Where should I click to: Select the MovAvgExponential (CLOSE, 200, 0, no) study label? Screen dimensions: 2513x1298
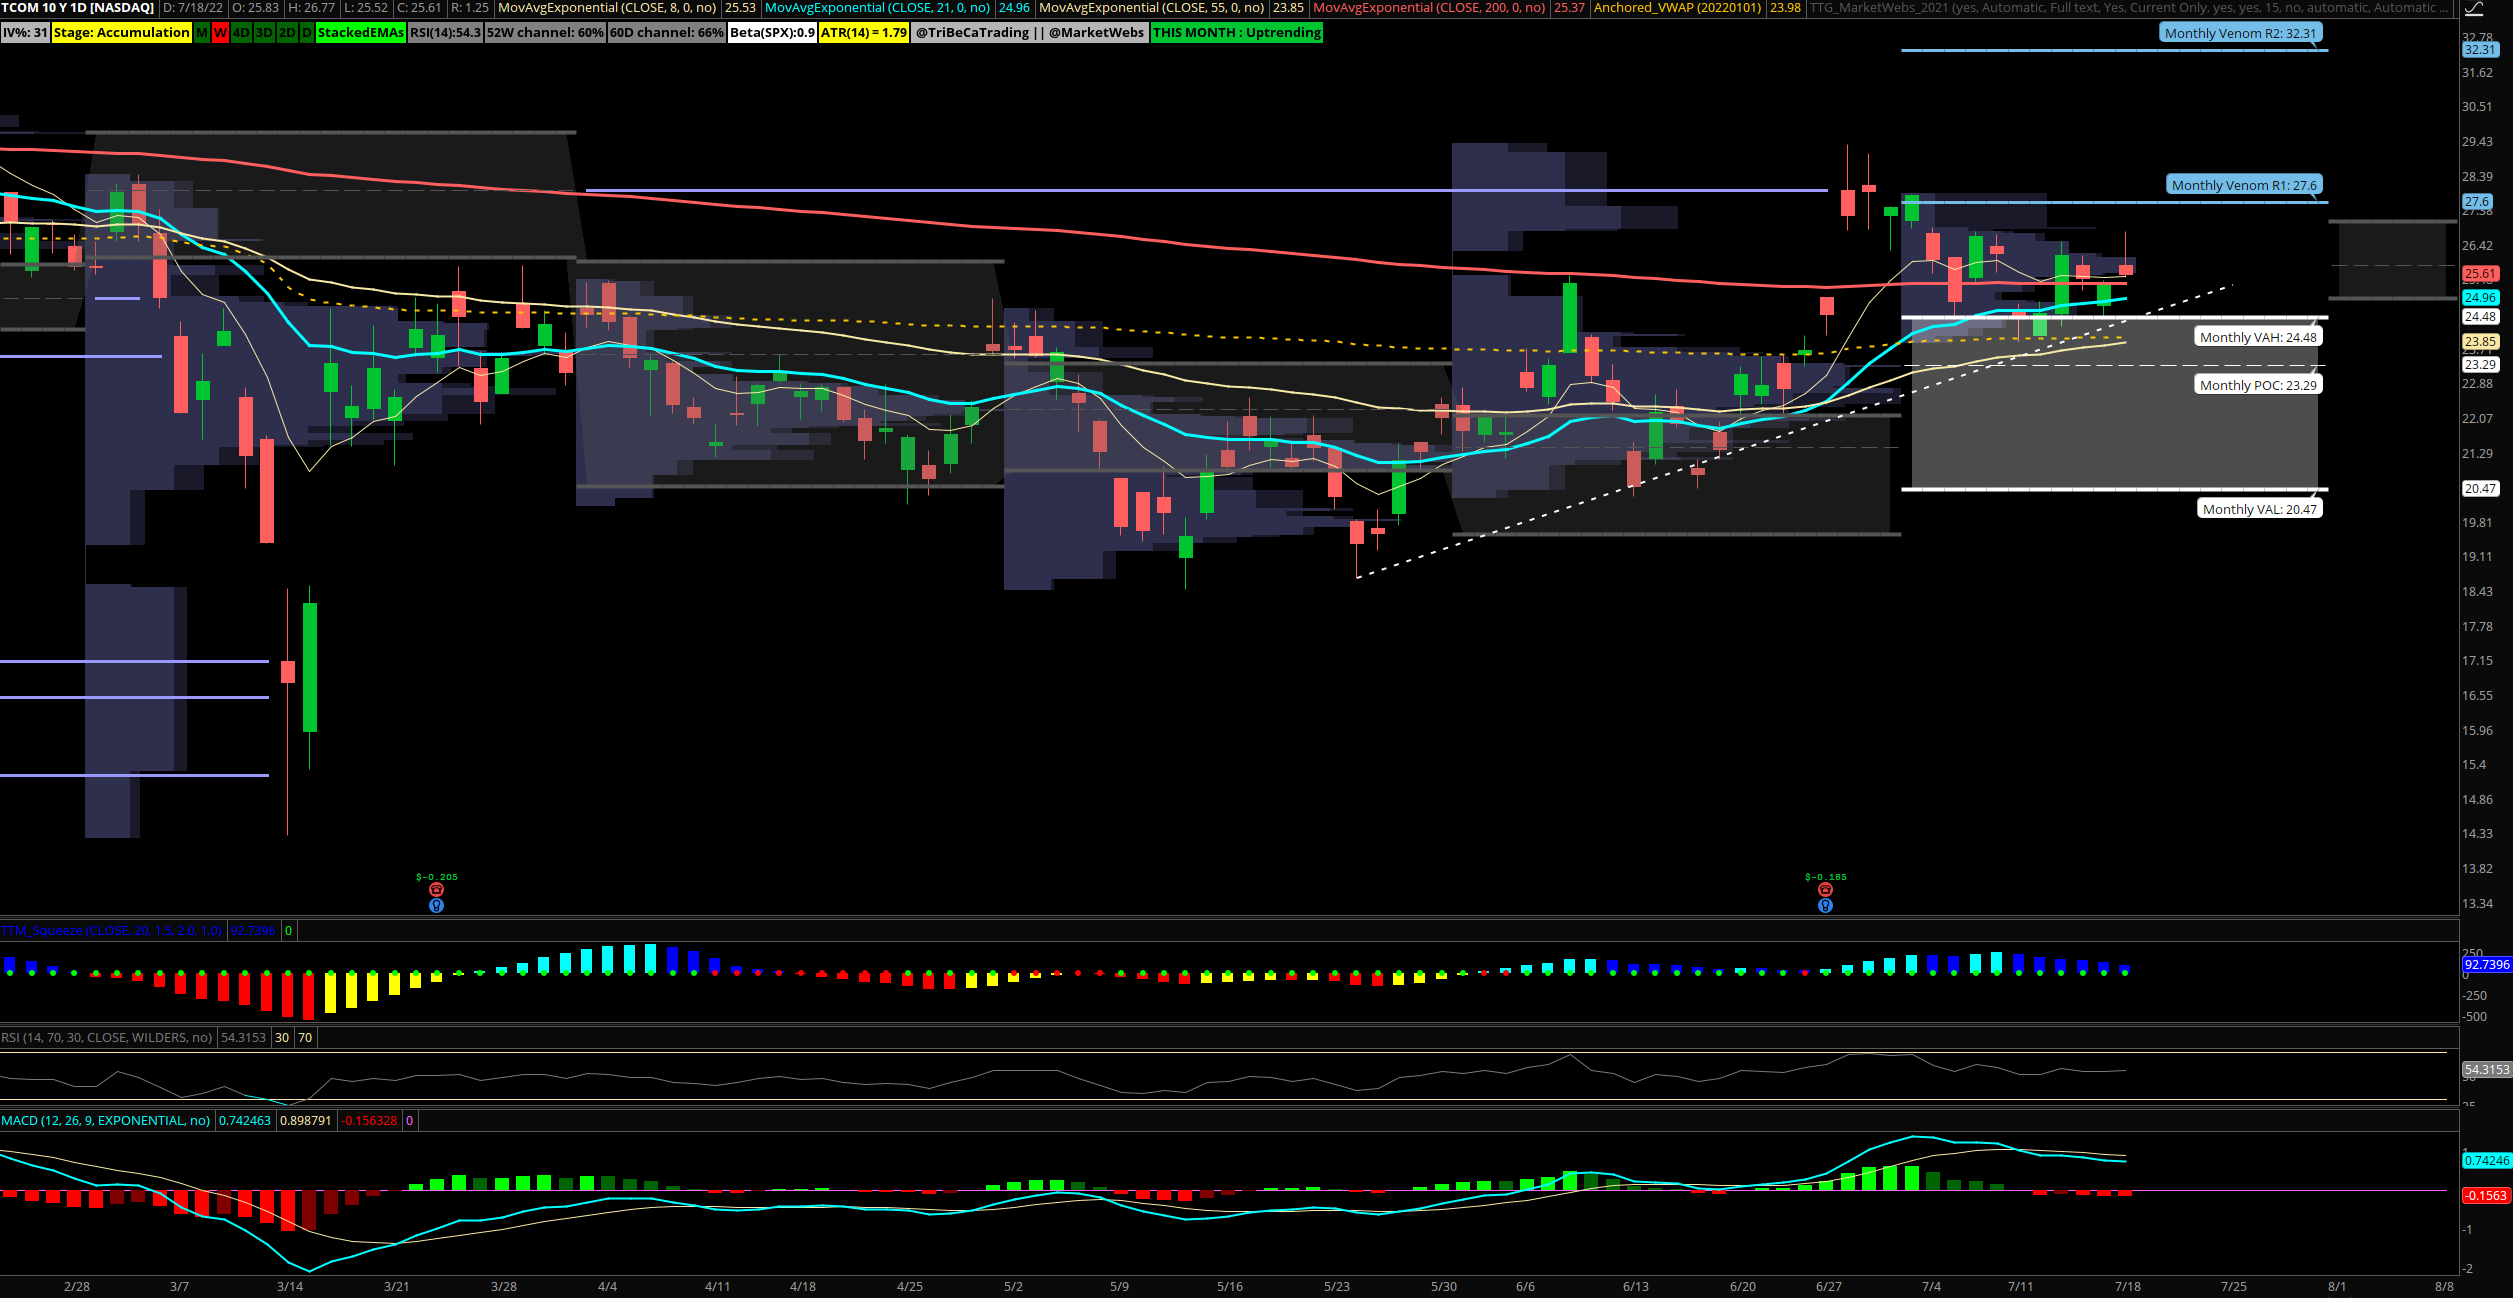click(1429, 7)
